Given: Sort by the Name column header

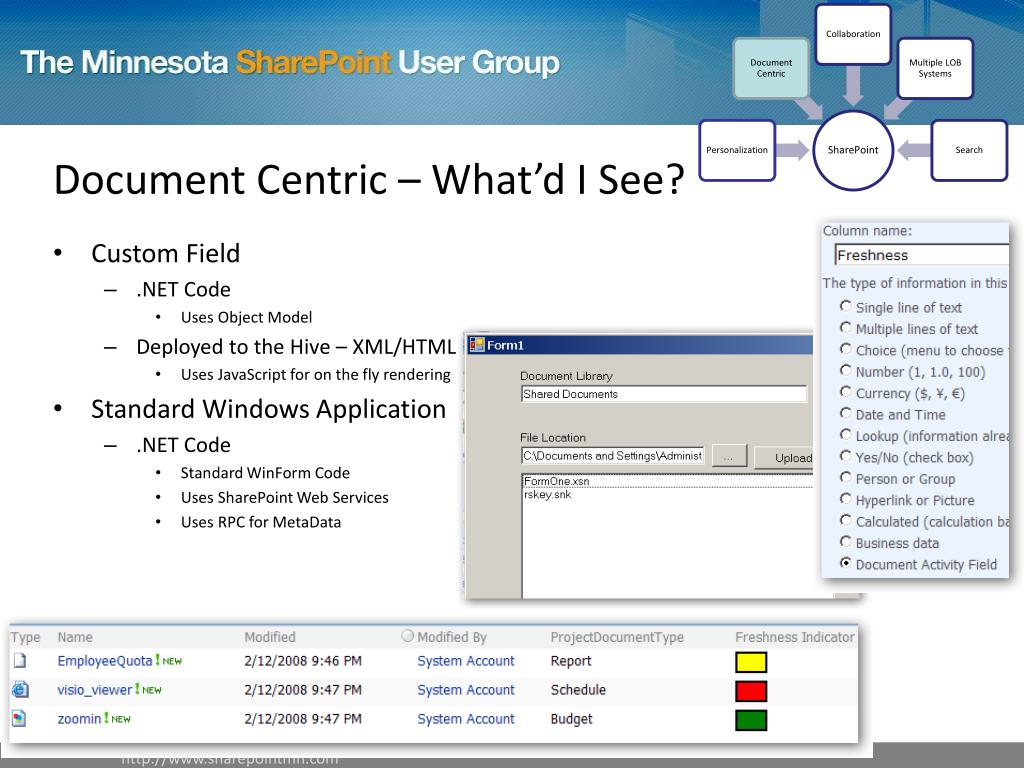Looking at the screenshot, I should (75, 637).
